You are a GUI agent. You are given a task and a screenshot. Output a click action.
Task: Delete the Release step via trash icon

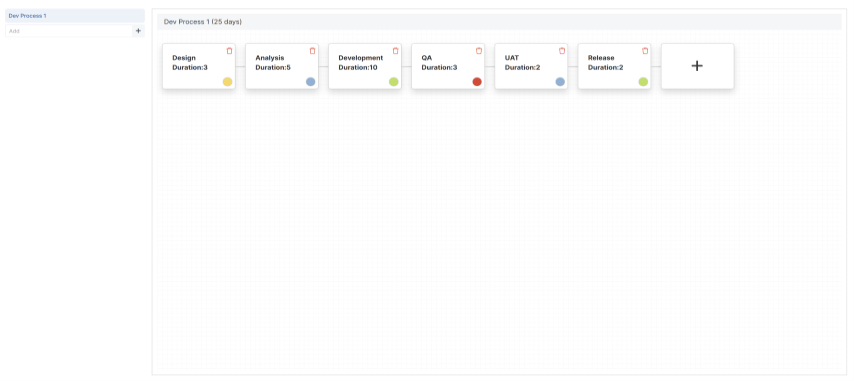(x=645, y=51)
